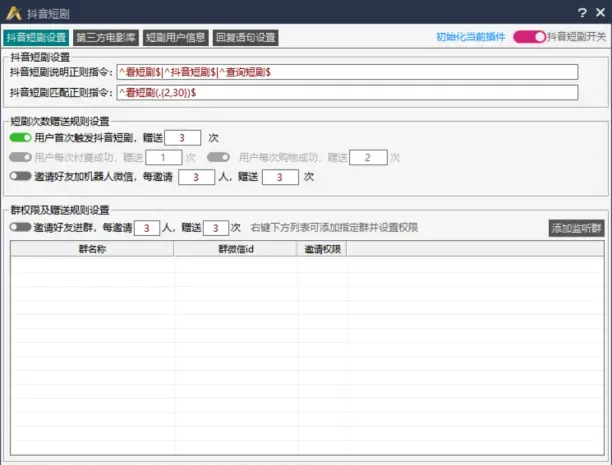This screenshot has height=465, width=612.
Task: Disable 用户首次触发抖音短剧 toggle
Action: pos(20,137)
